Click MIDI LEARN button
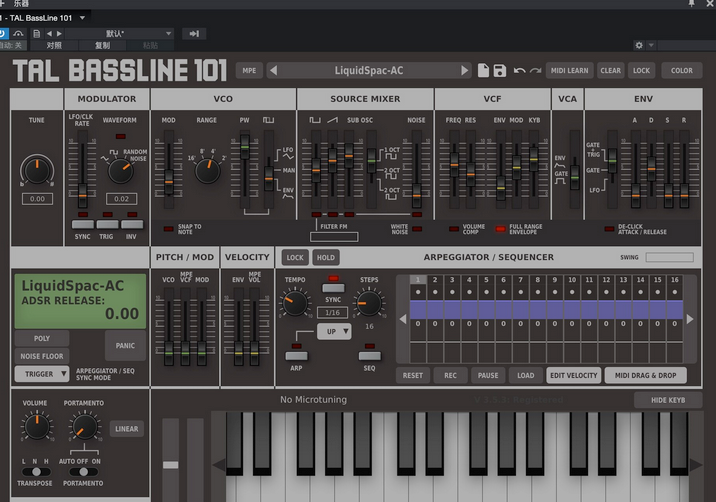Image resolution: width=716 pixels, height=502 pixels. pyautogui.click(x=569, y=70)
